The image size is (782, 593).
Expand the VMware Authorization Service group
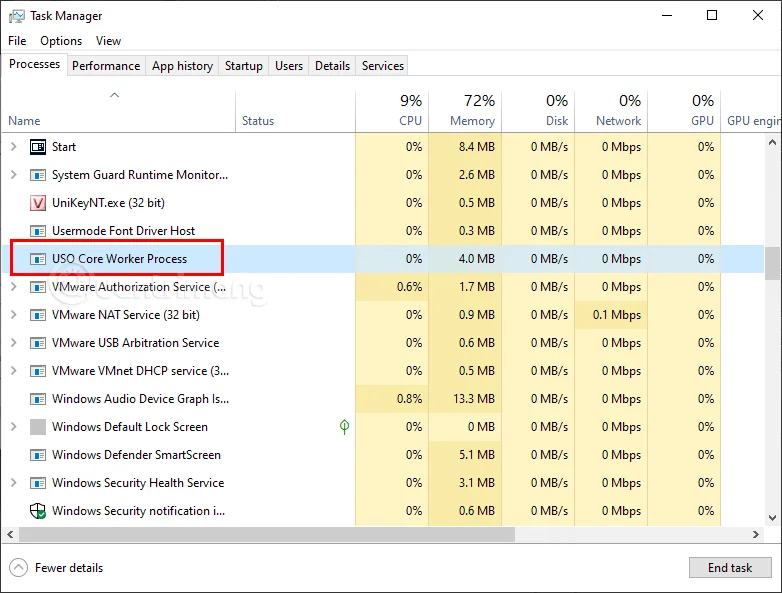[13, 287]
